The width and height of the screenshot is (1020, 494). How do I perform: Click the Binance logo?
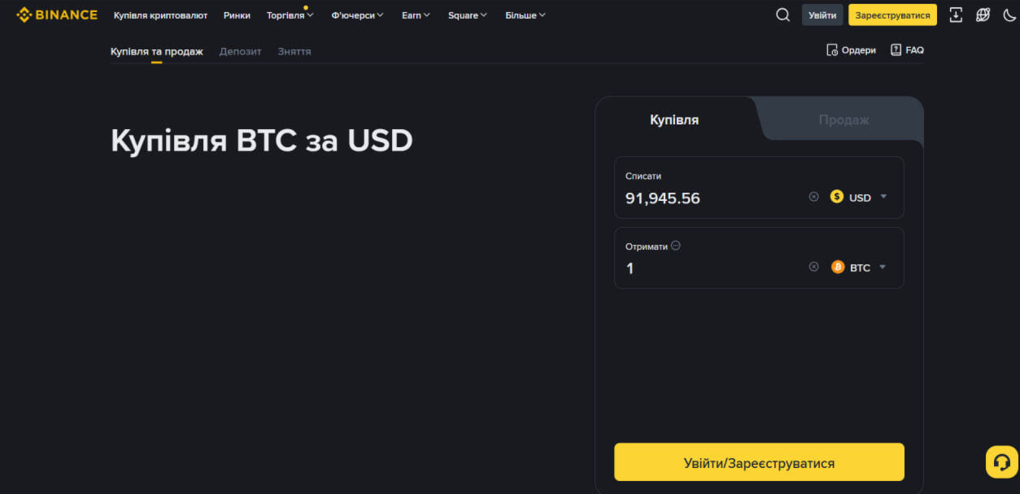(x=57, y=15)
